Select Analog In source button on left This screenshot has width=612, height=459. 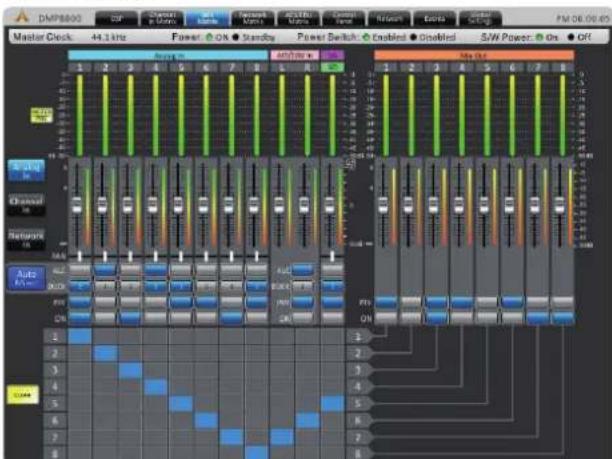26,171
